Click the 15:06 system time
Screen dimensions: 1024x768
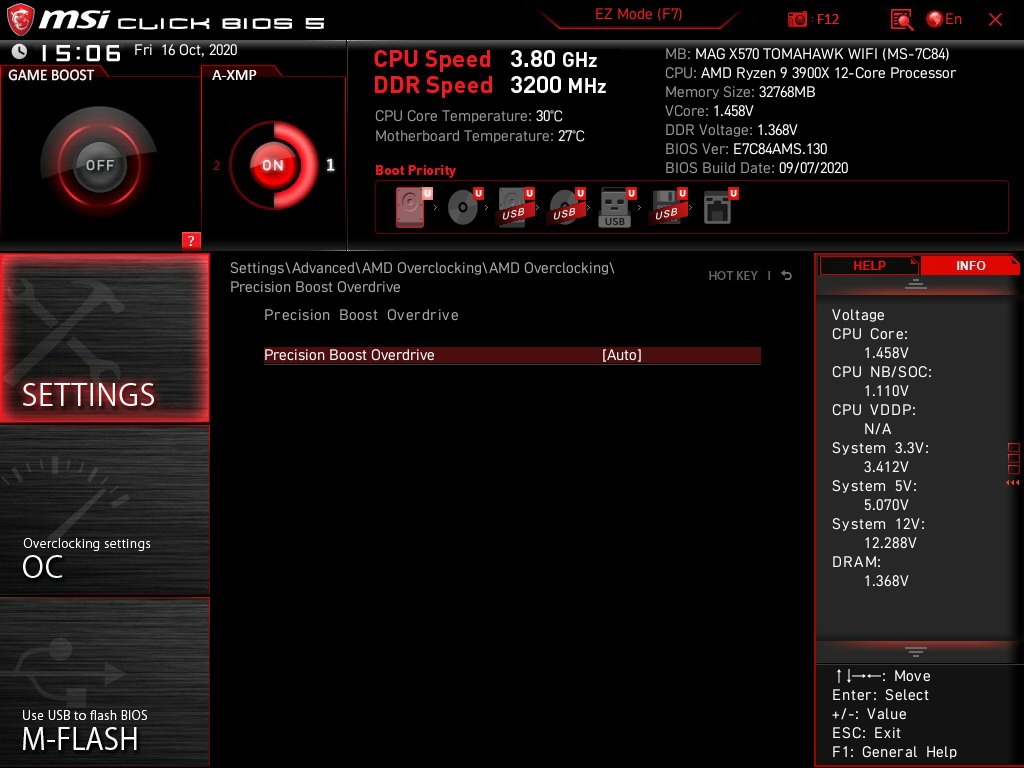click(x=81, y=52)
